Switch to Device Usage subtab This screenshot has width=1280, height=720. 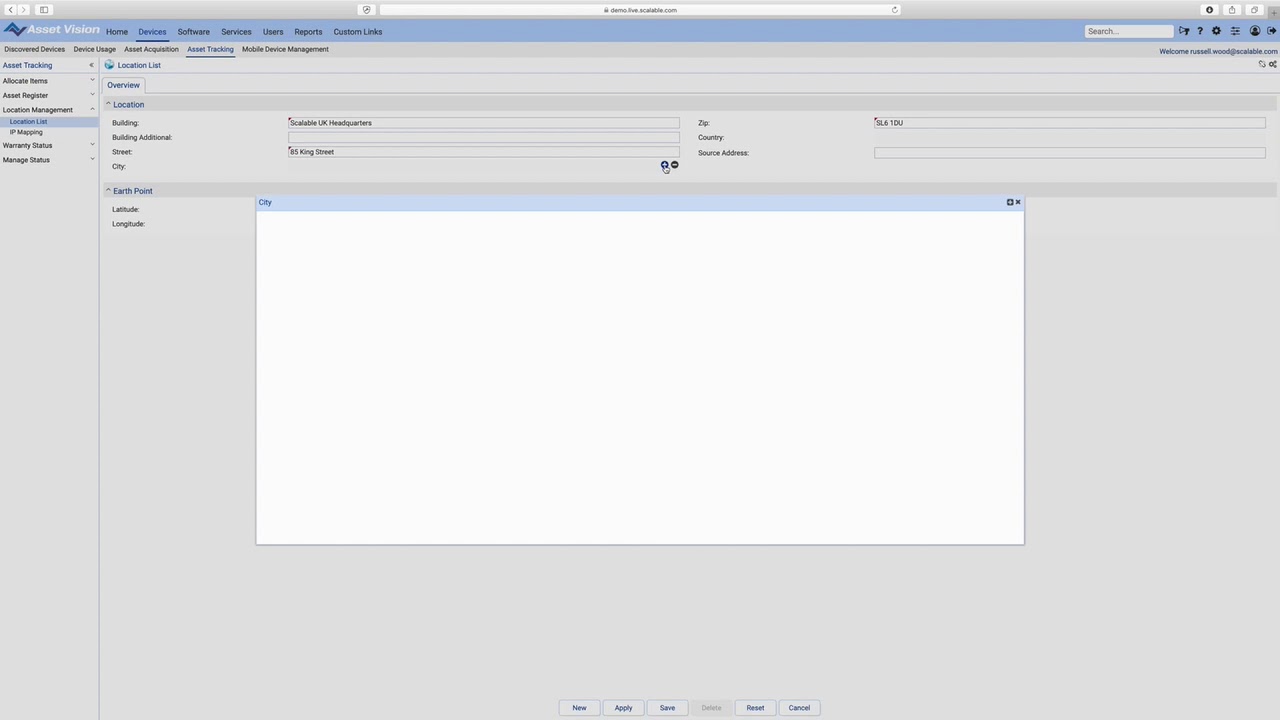pyautogui.click(x=94, y=49)
